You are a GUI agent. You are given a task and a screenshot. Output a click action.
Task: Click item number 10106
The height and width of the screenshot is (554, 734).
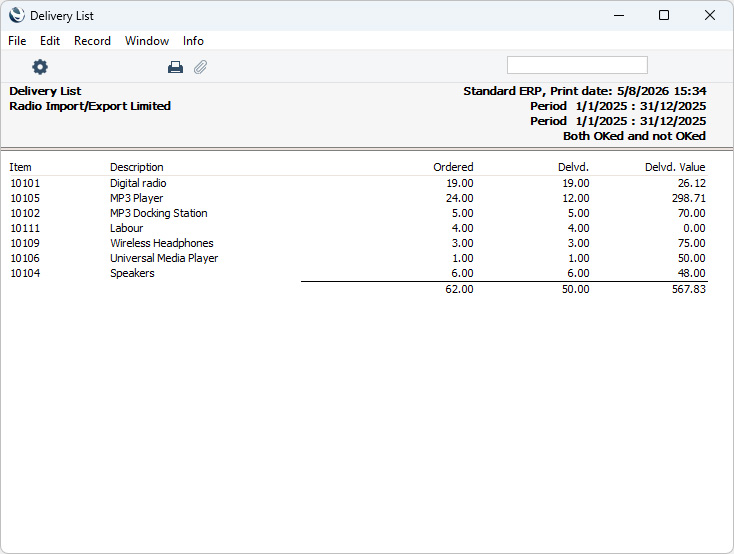(x=25, y=258)
